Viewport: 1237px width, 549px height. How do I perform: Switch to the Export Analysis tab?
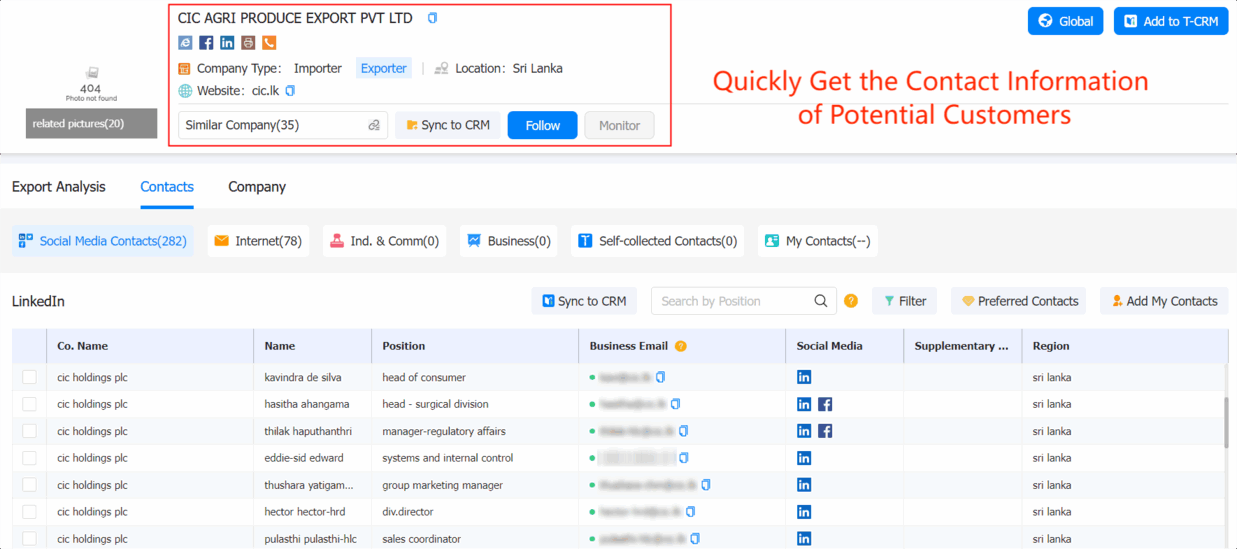point(59,187)
